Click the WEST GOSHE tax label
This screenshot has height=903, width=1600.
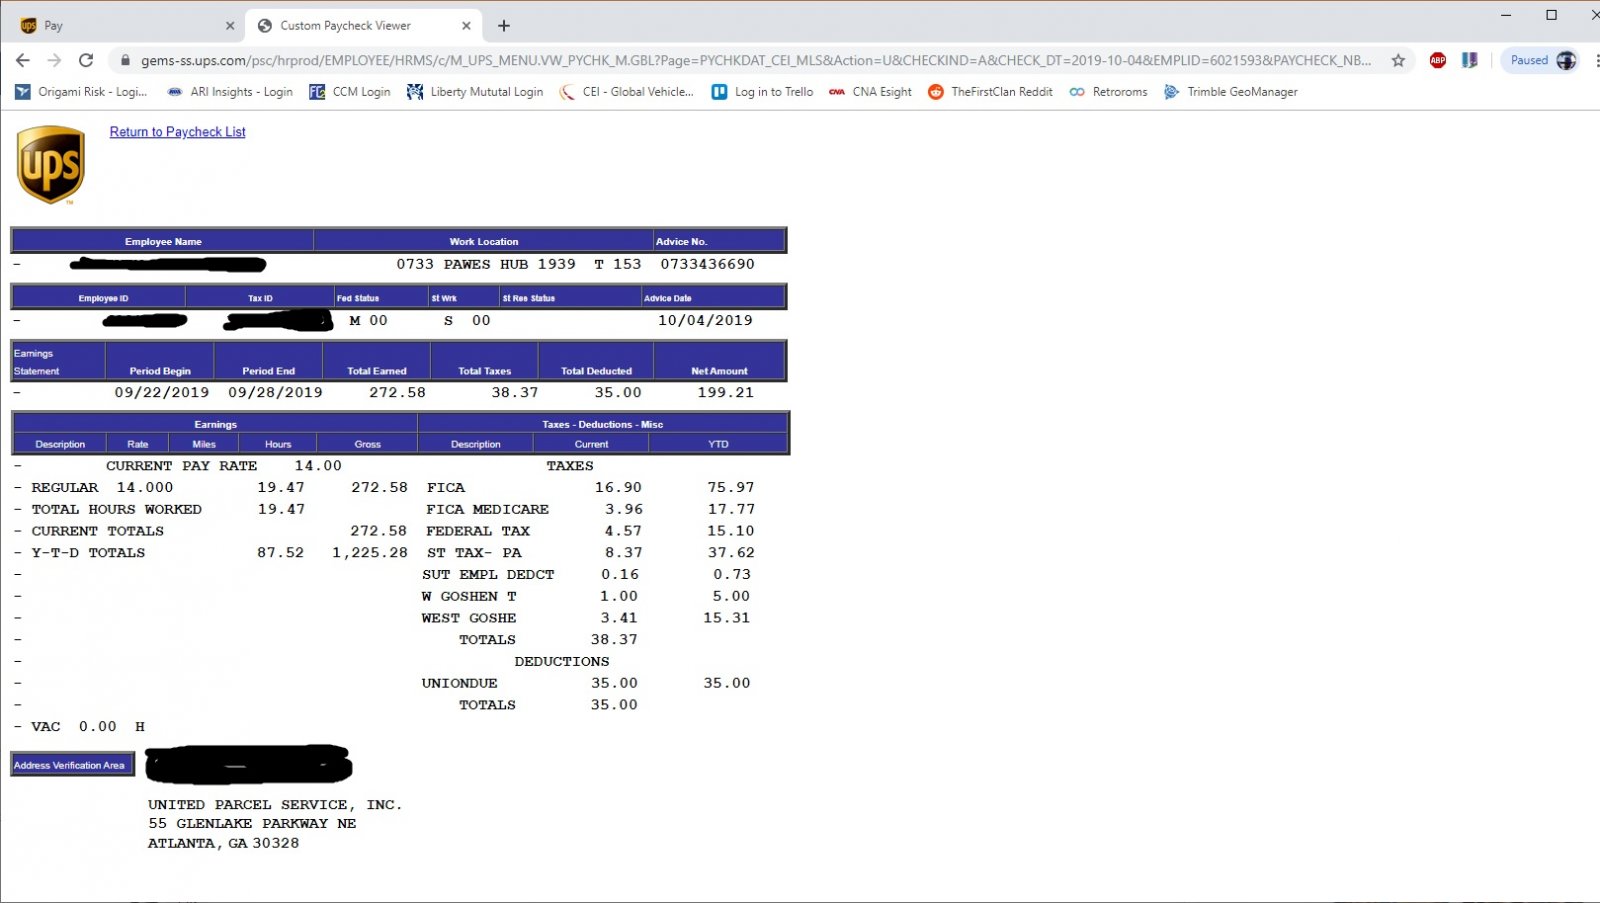click(469, 618)
